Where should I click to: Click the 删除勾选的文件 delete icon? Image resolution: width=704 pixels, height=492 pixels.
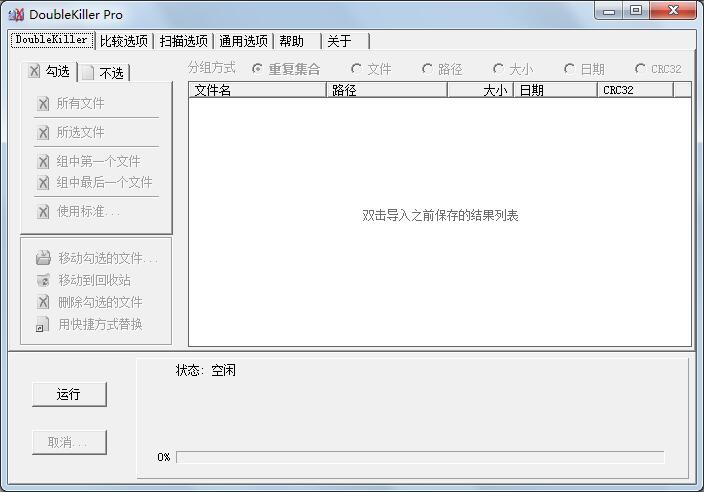tap(43, 302)
